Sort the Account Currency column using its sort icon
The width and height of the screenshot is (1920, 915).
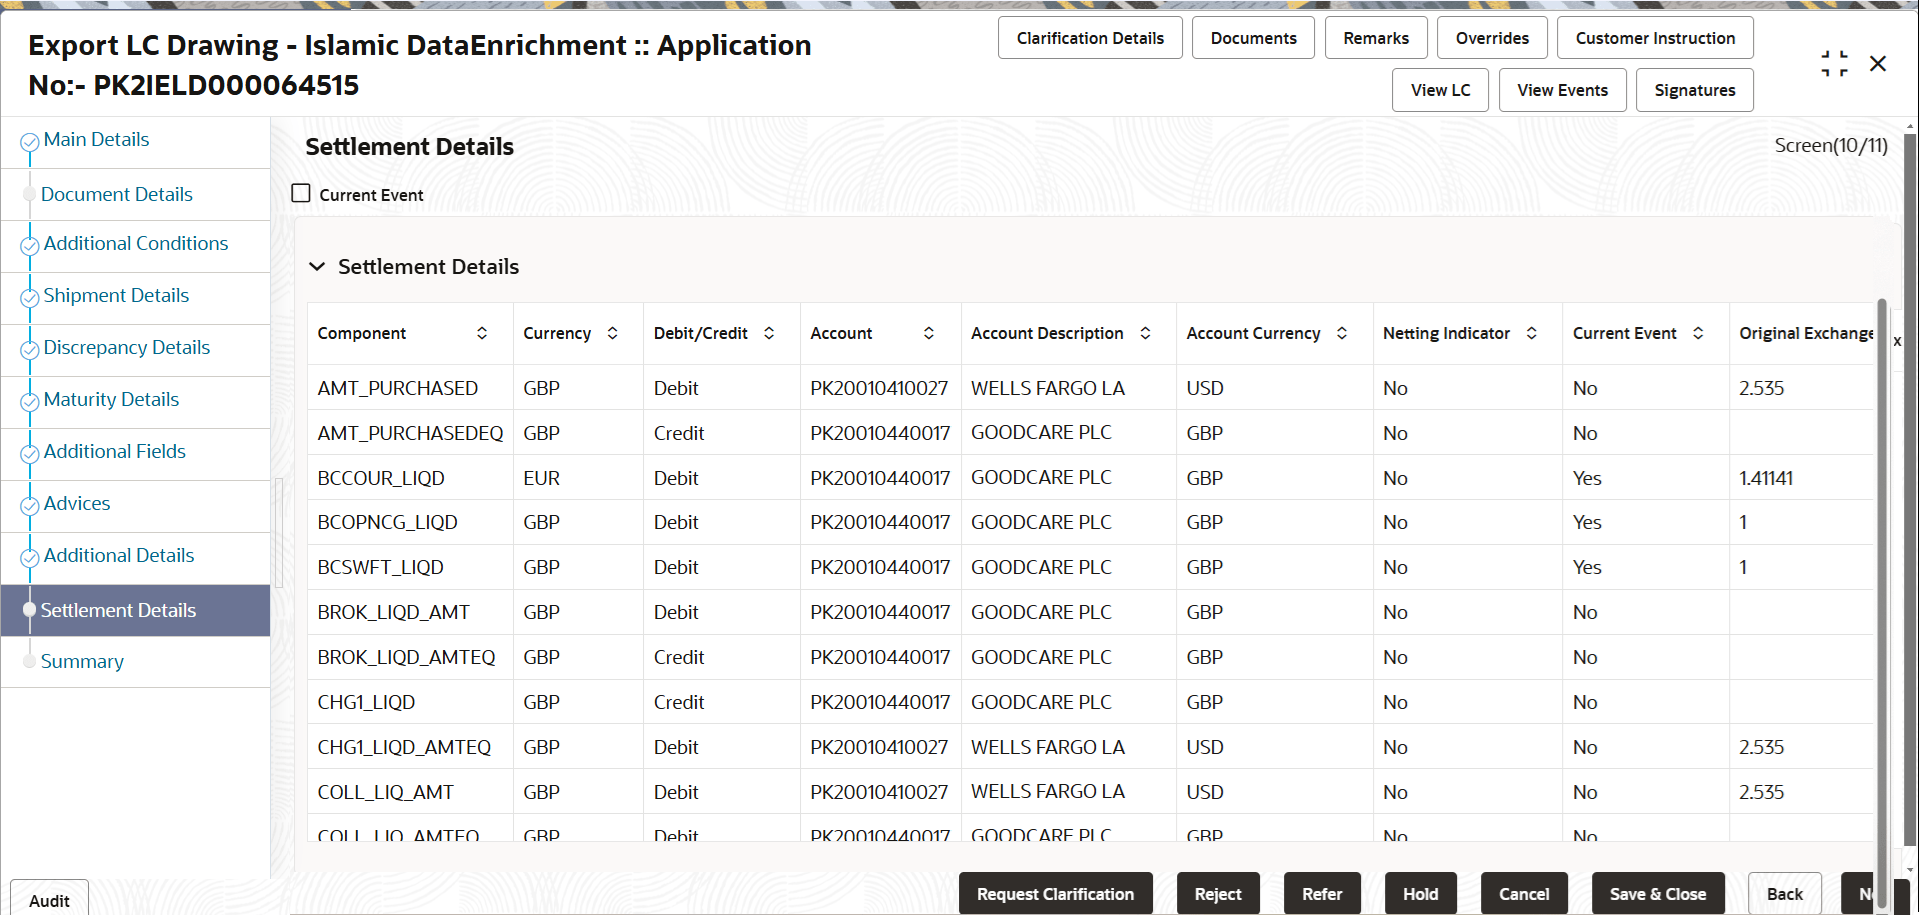click(1342, 332)
